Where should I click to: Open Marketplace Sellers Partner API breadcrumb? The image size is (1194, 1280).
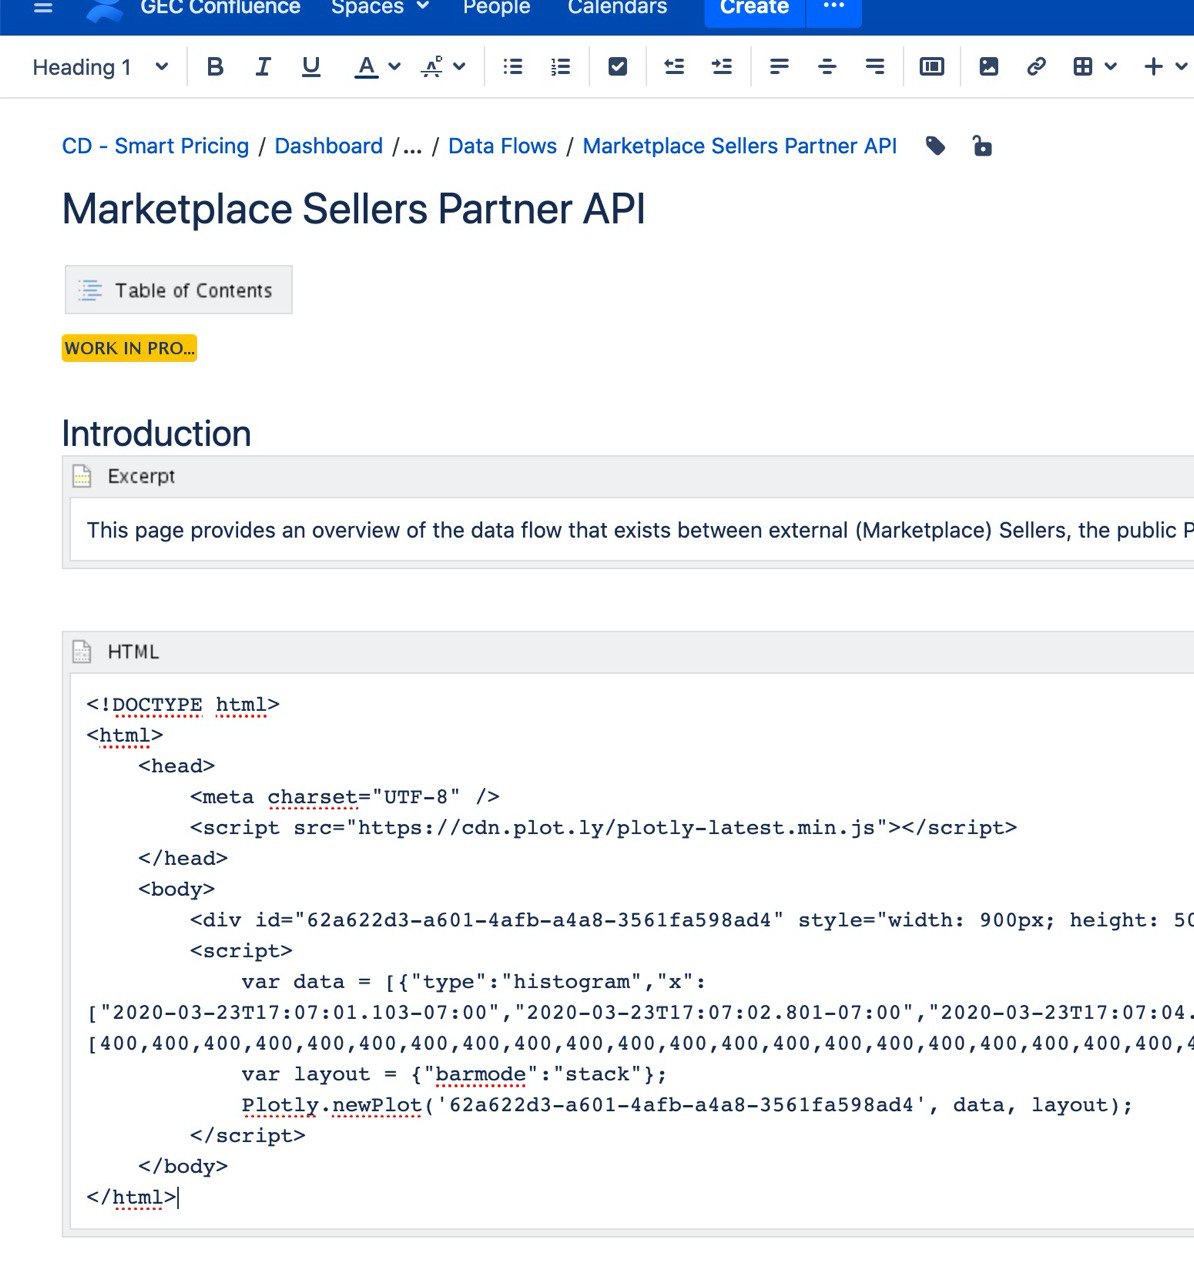click(739, 146)
